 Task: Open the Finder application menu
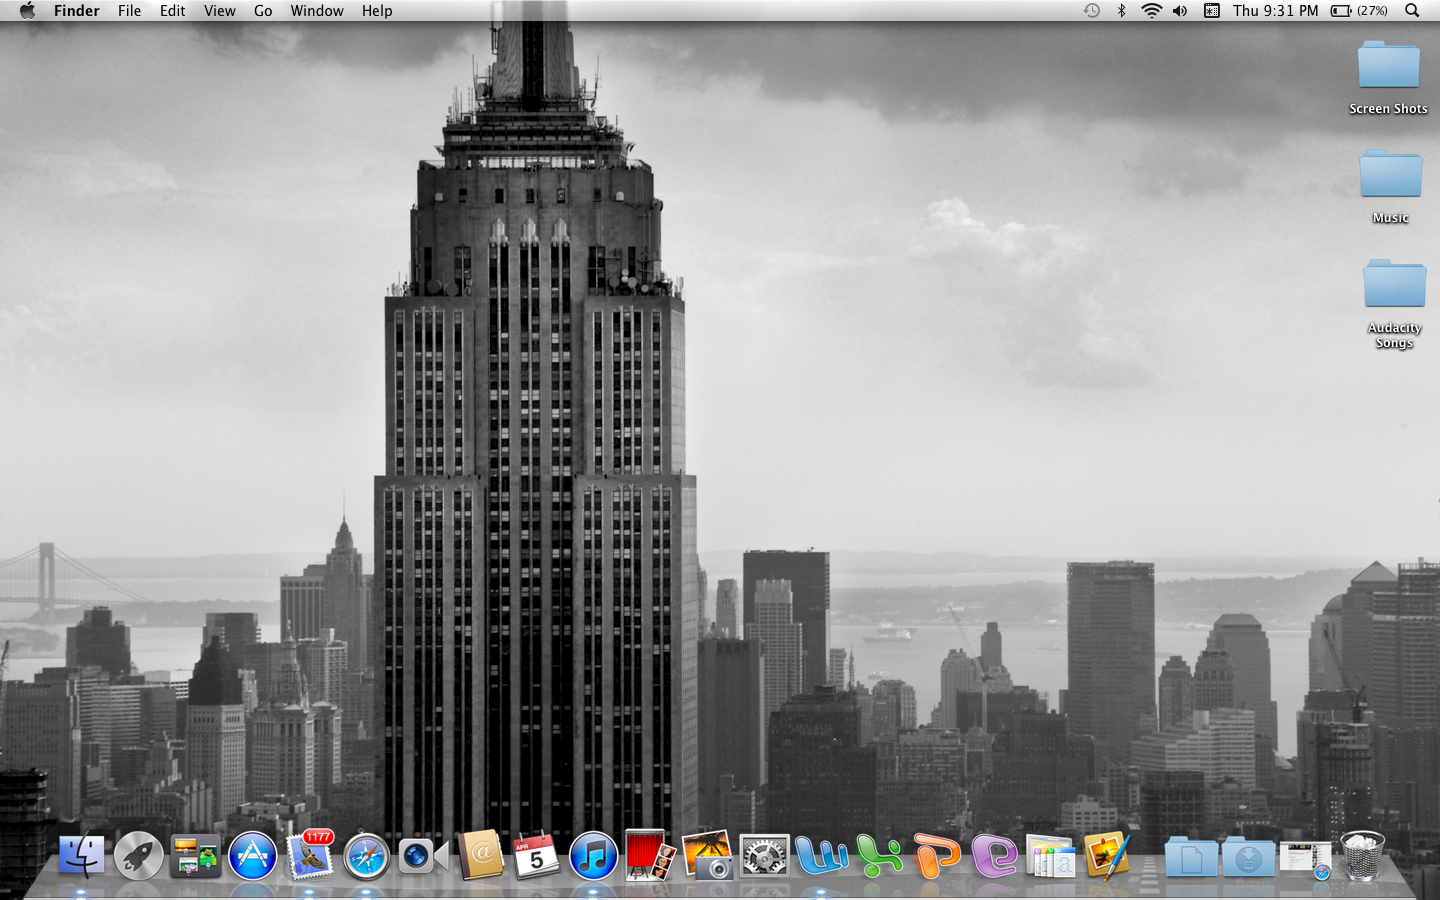point(77,11)
